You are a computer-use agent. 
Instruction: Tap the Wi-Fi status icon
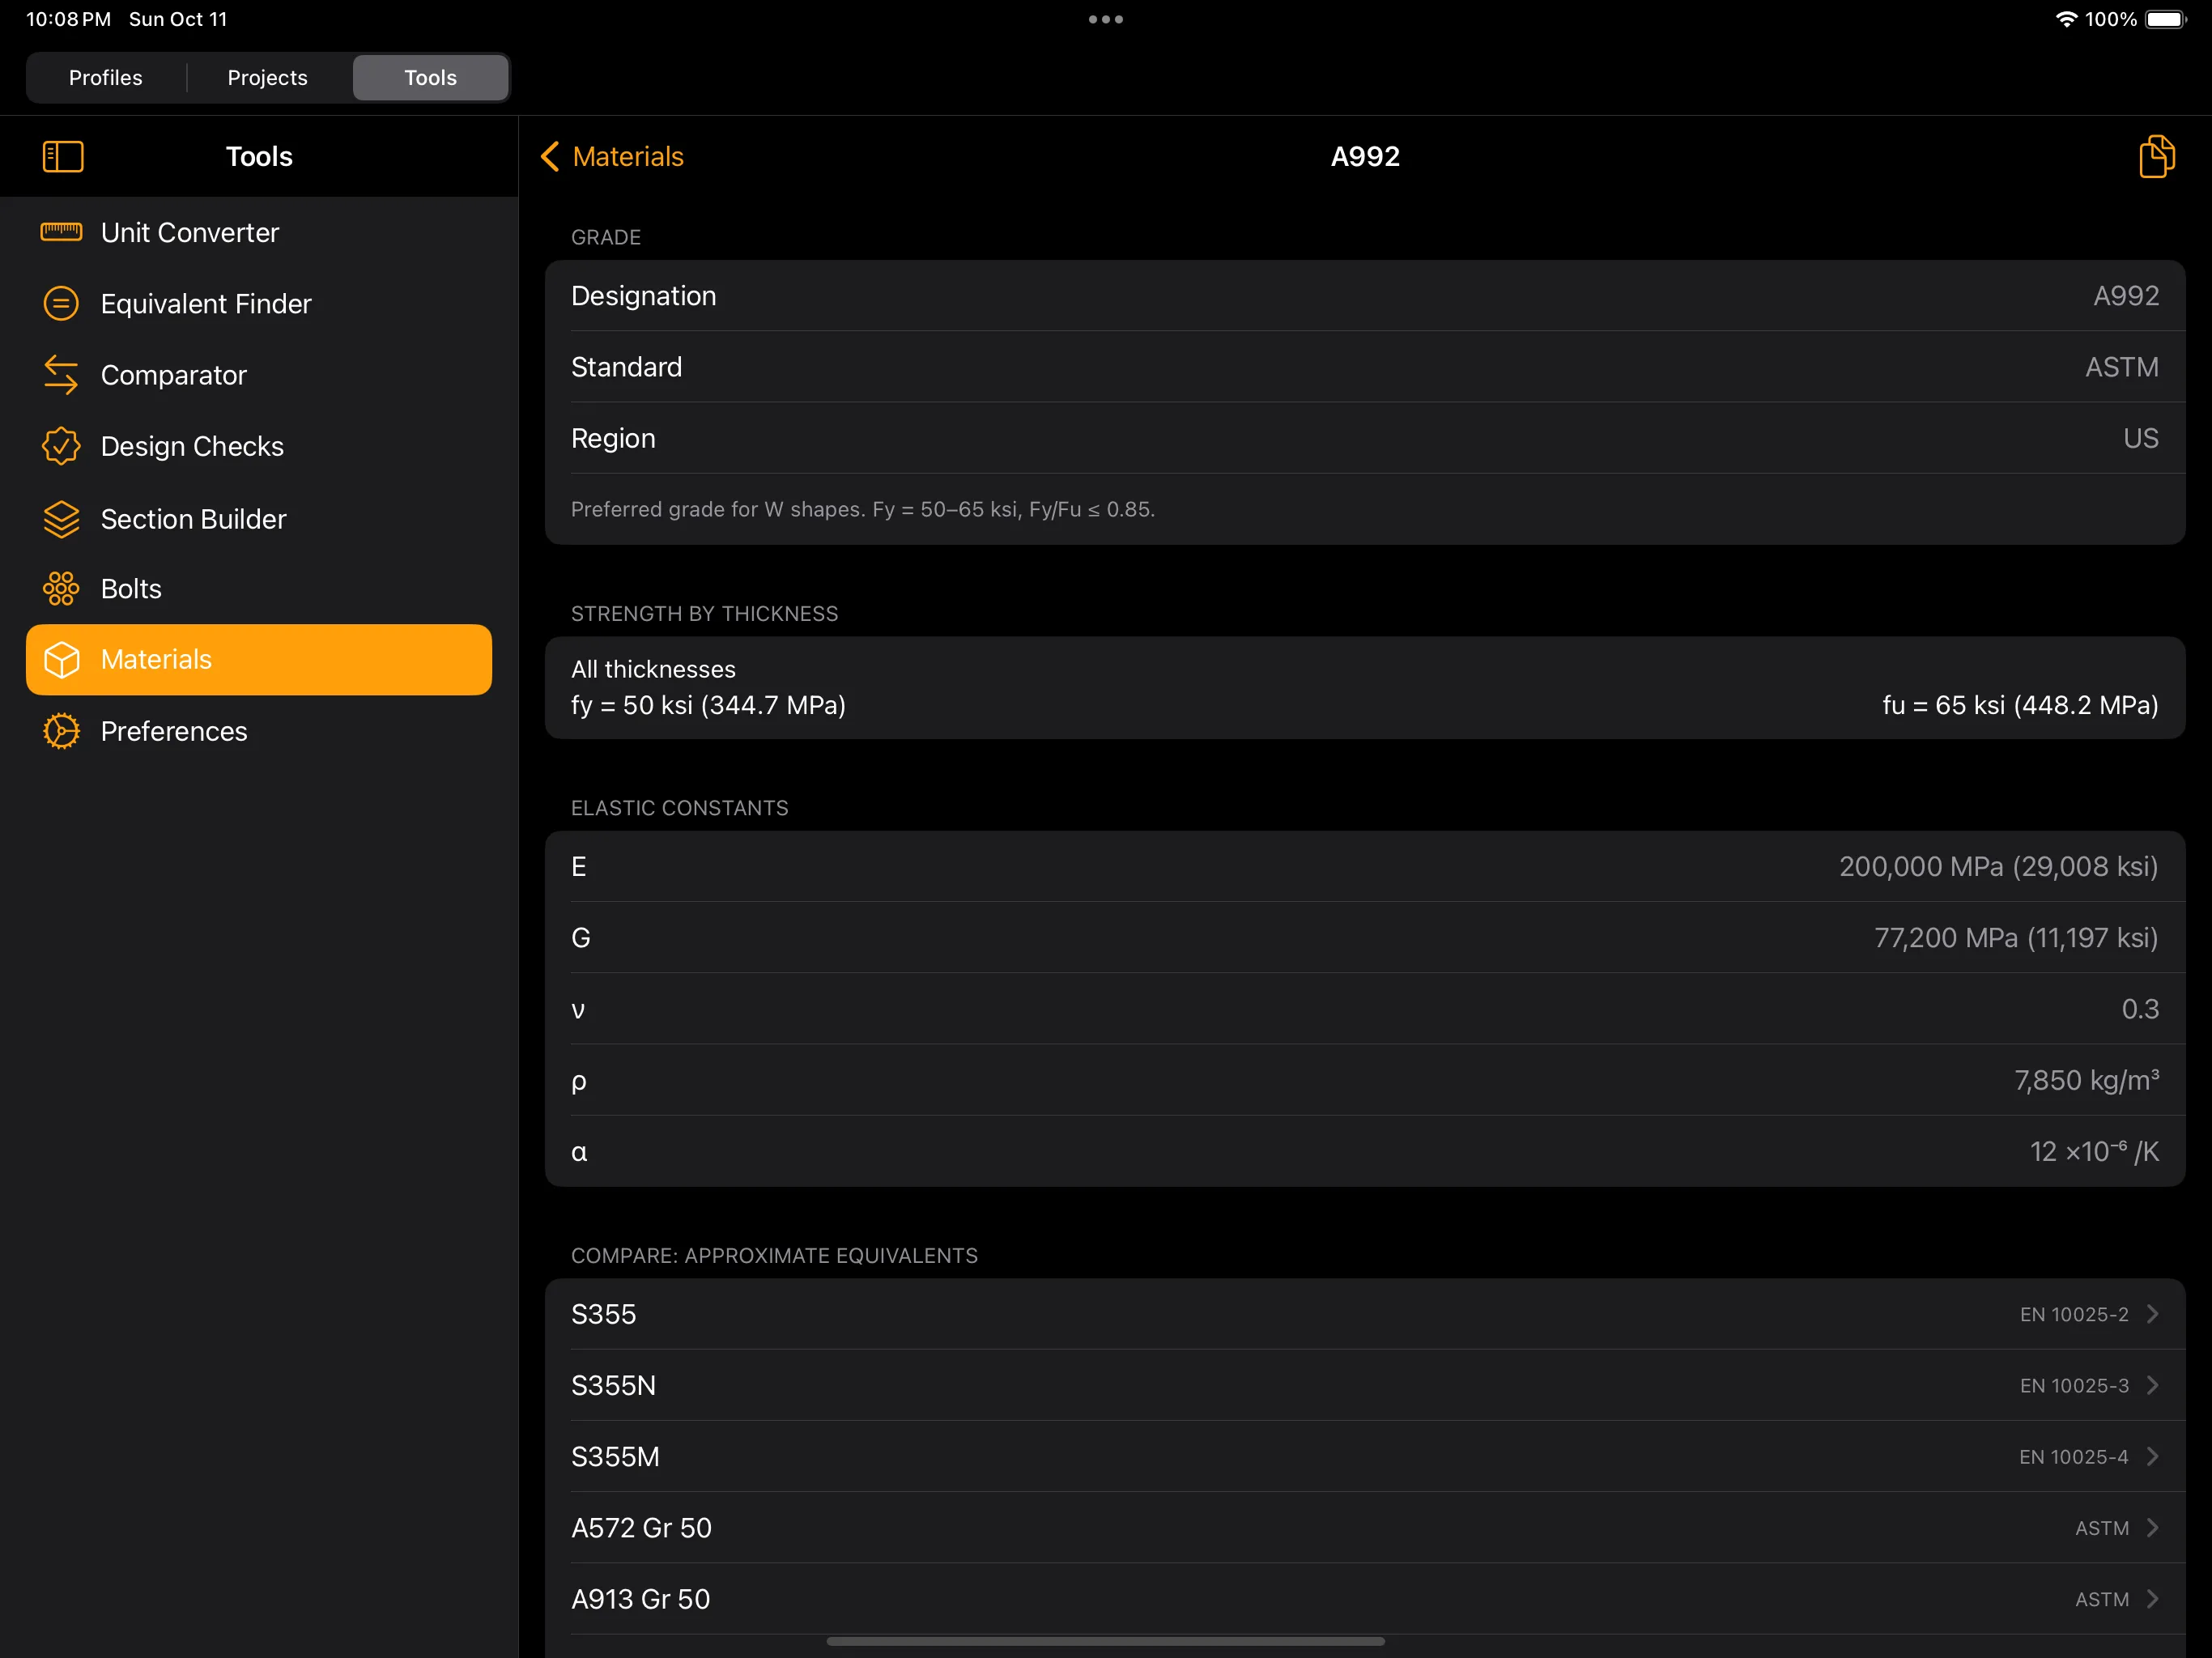[x=2066, y=19]
